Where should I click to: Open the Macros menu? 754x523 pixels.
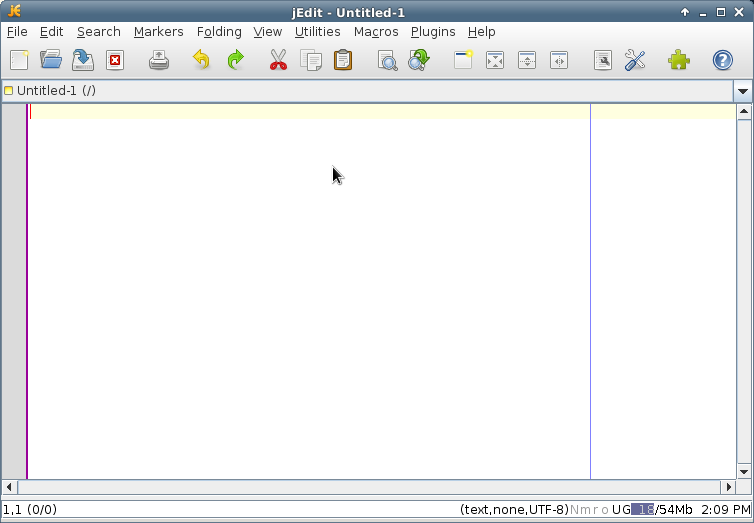376,32
